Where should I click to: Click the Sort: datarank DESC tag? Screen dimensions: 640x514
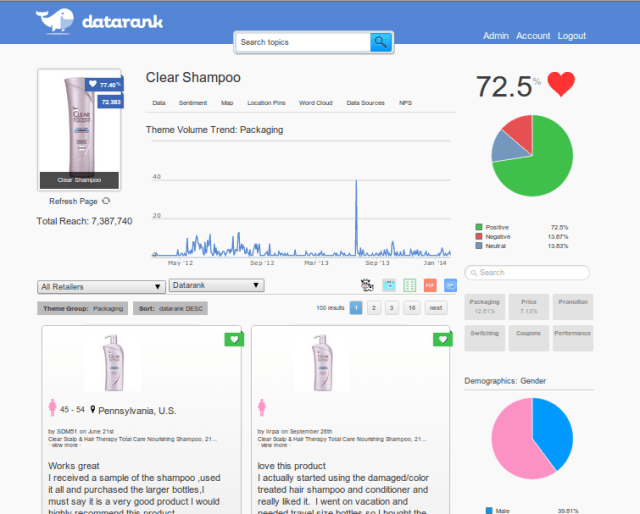tap(170, 308)
